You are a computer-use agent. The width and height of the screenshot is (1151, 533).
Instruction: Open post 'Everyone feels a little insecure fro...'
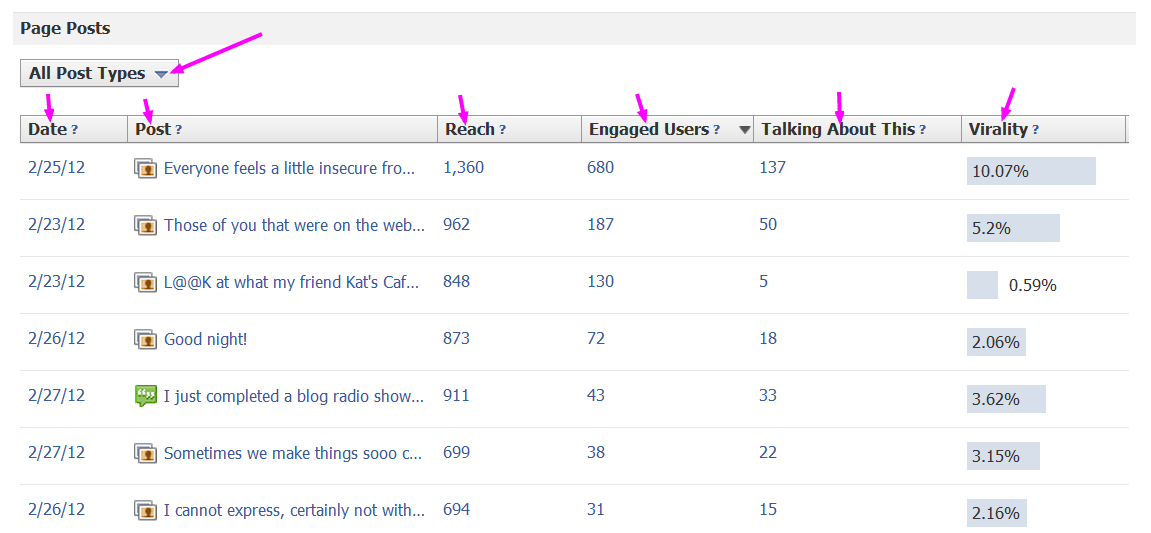pyautogui.click(x=289, y=169)
